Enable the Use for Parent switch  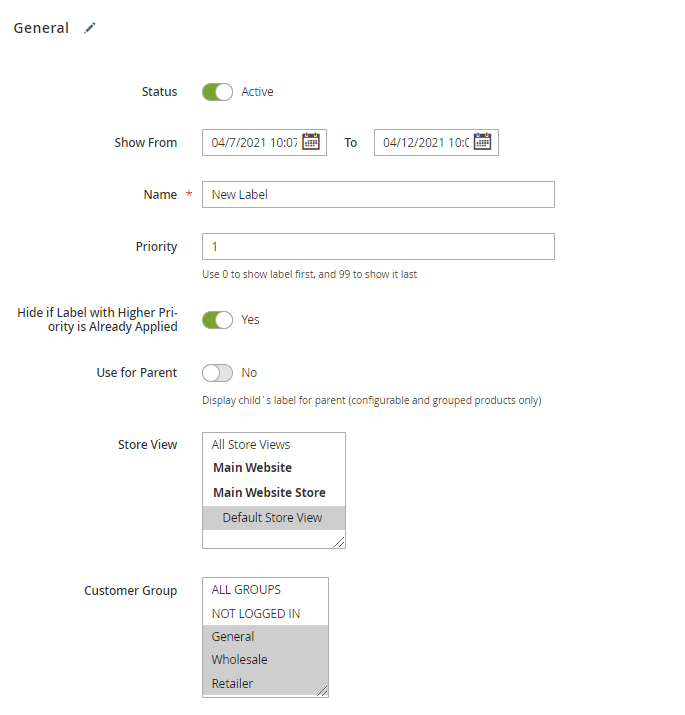pos(218,373)
